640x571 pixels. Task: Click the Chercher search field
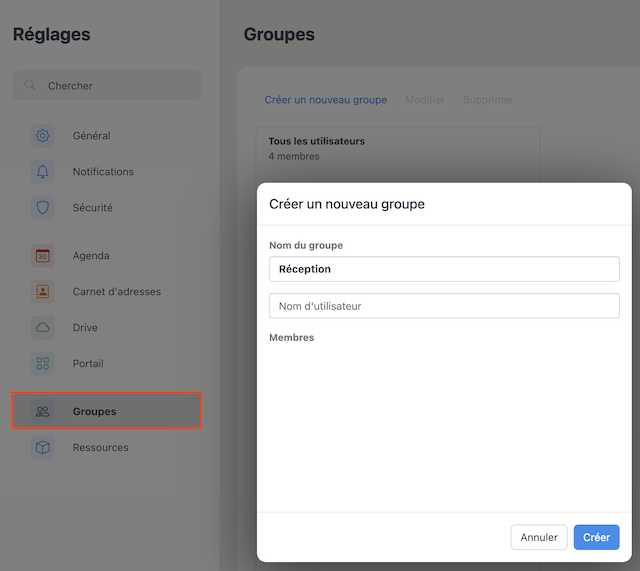click(x=107, y=85)
